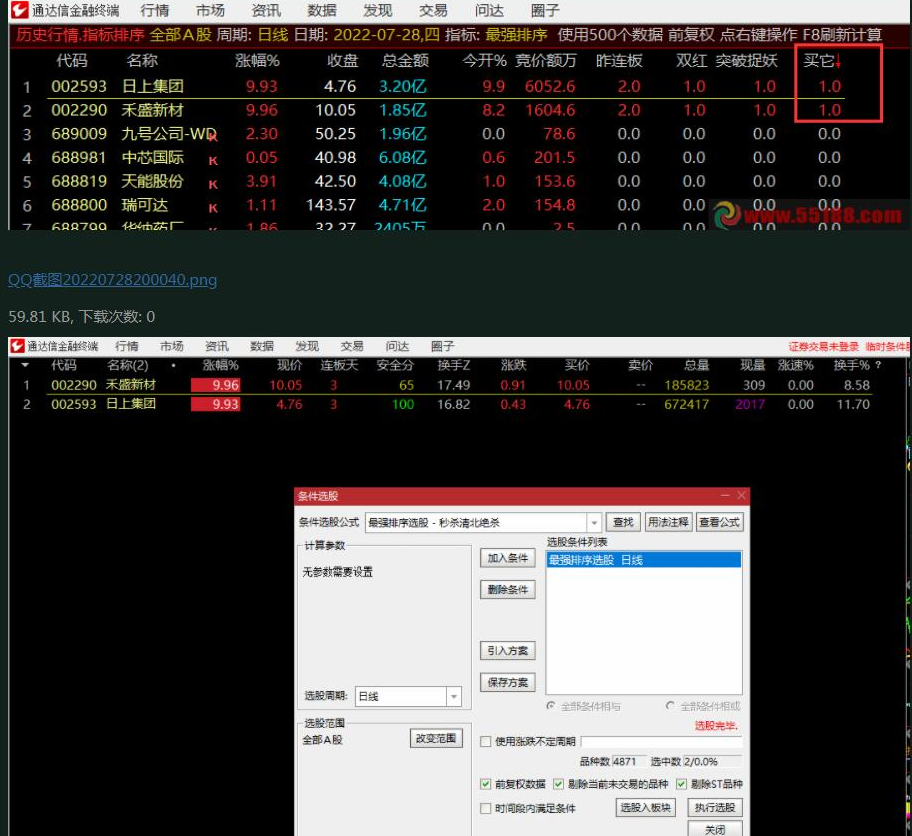Click the 用法注释 button

click(x=668, y=522)
